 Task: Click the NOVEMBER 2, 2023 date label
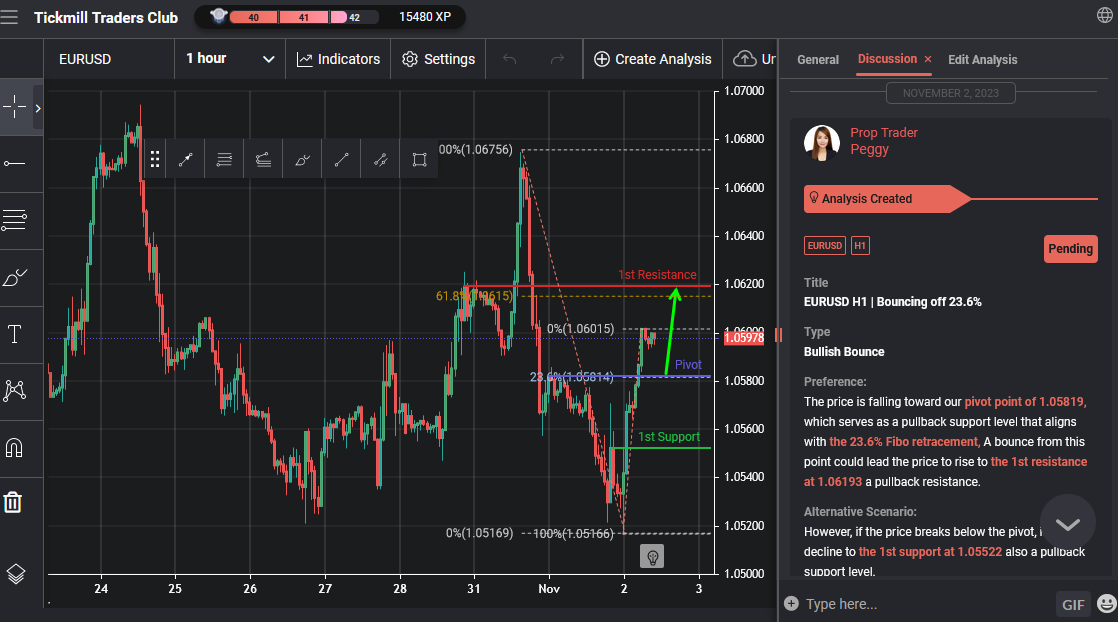[950, 93]
